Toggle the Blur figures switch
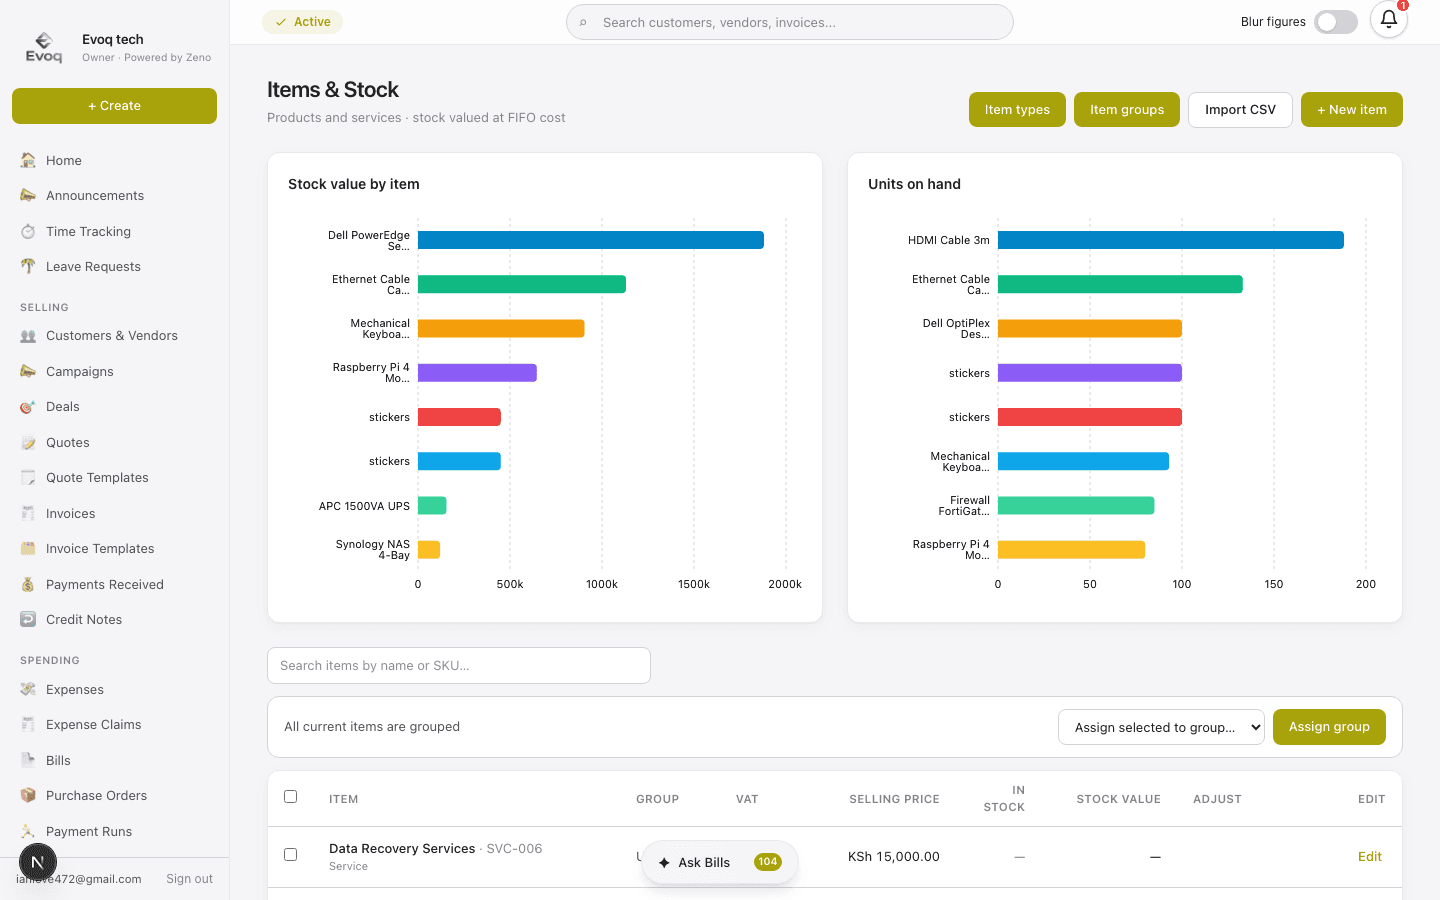The height and width of the screenshot is (900, 1440). (x=1336, y=22)
